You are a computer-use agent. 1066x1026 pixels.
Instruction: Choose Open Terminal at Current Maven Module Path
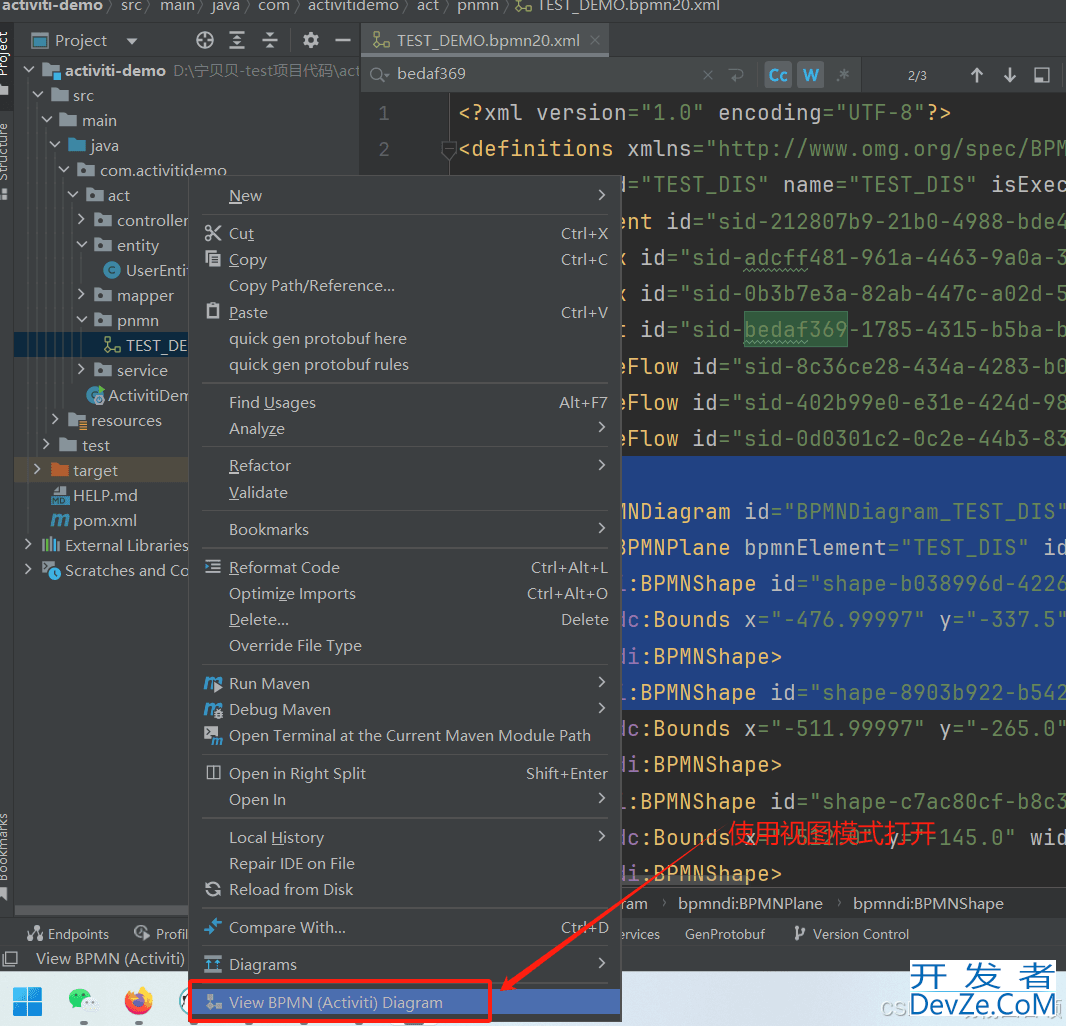coord(405,736)
